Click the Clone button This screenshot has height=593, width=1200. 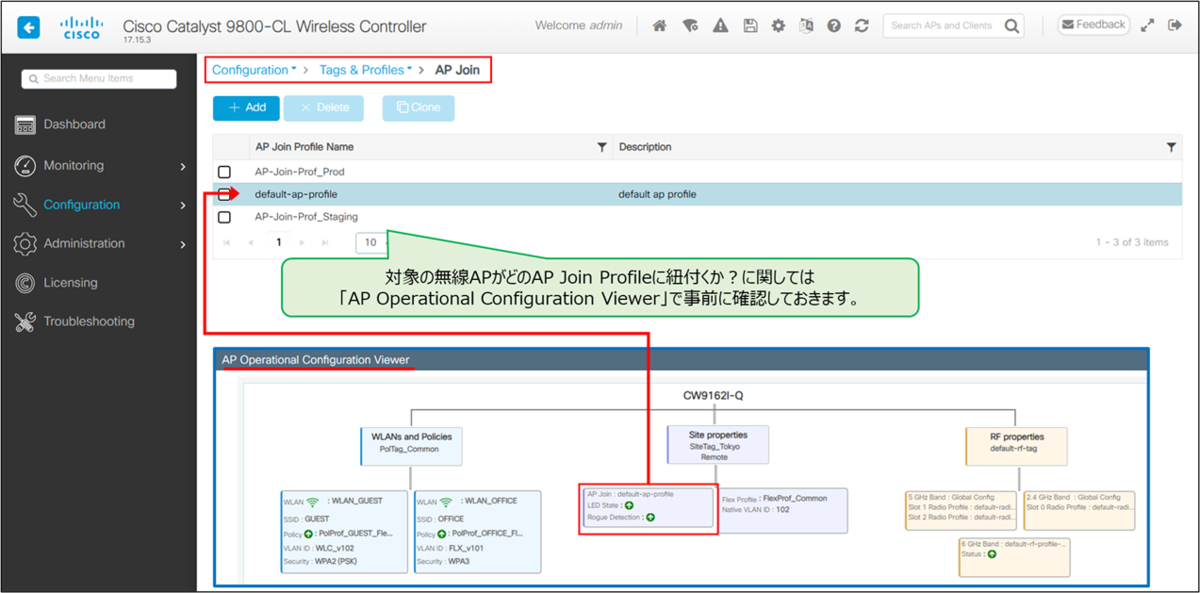click(x=418, y=108)
